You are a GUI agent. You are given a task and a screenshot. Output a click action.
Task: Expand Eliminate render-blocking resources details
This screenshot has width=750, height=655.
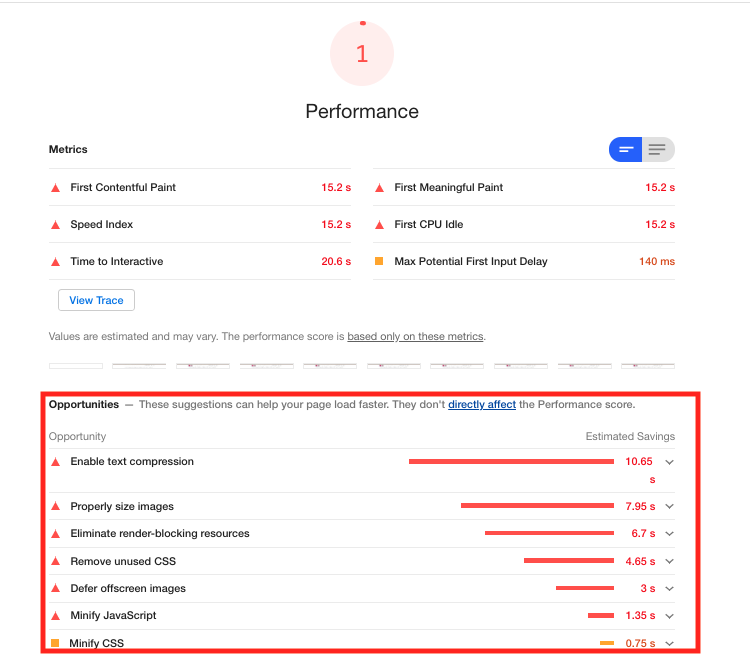coord(670,534)
